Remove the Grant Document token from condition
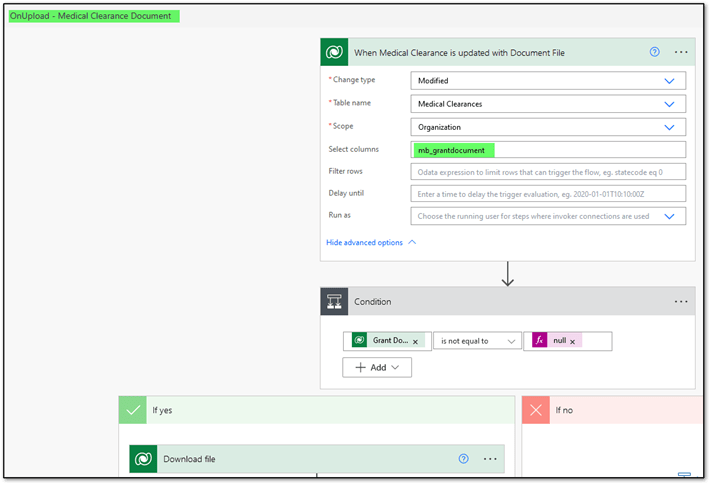Screen dimensions: 710x484 [415, 341]
